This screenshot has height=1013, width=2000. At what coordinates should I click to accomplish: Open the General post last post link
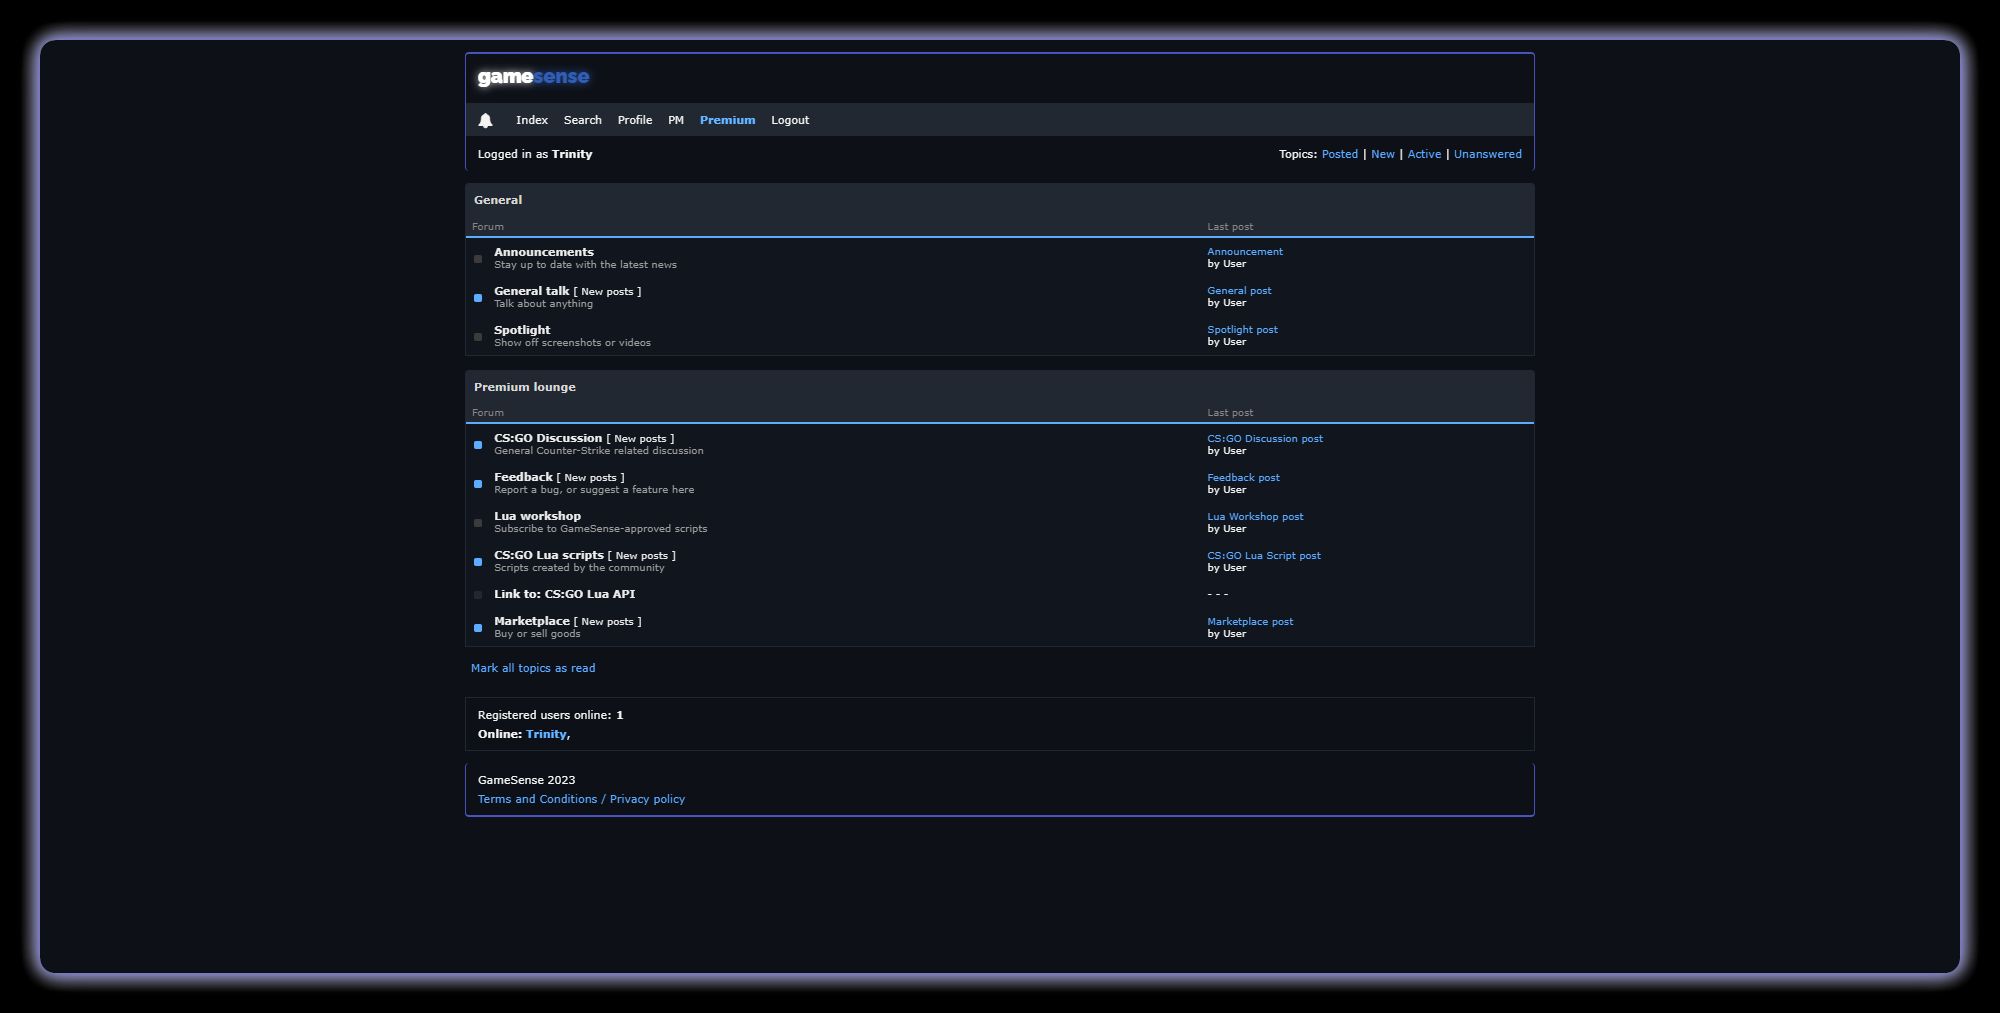(x=1239, y=291)
